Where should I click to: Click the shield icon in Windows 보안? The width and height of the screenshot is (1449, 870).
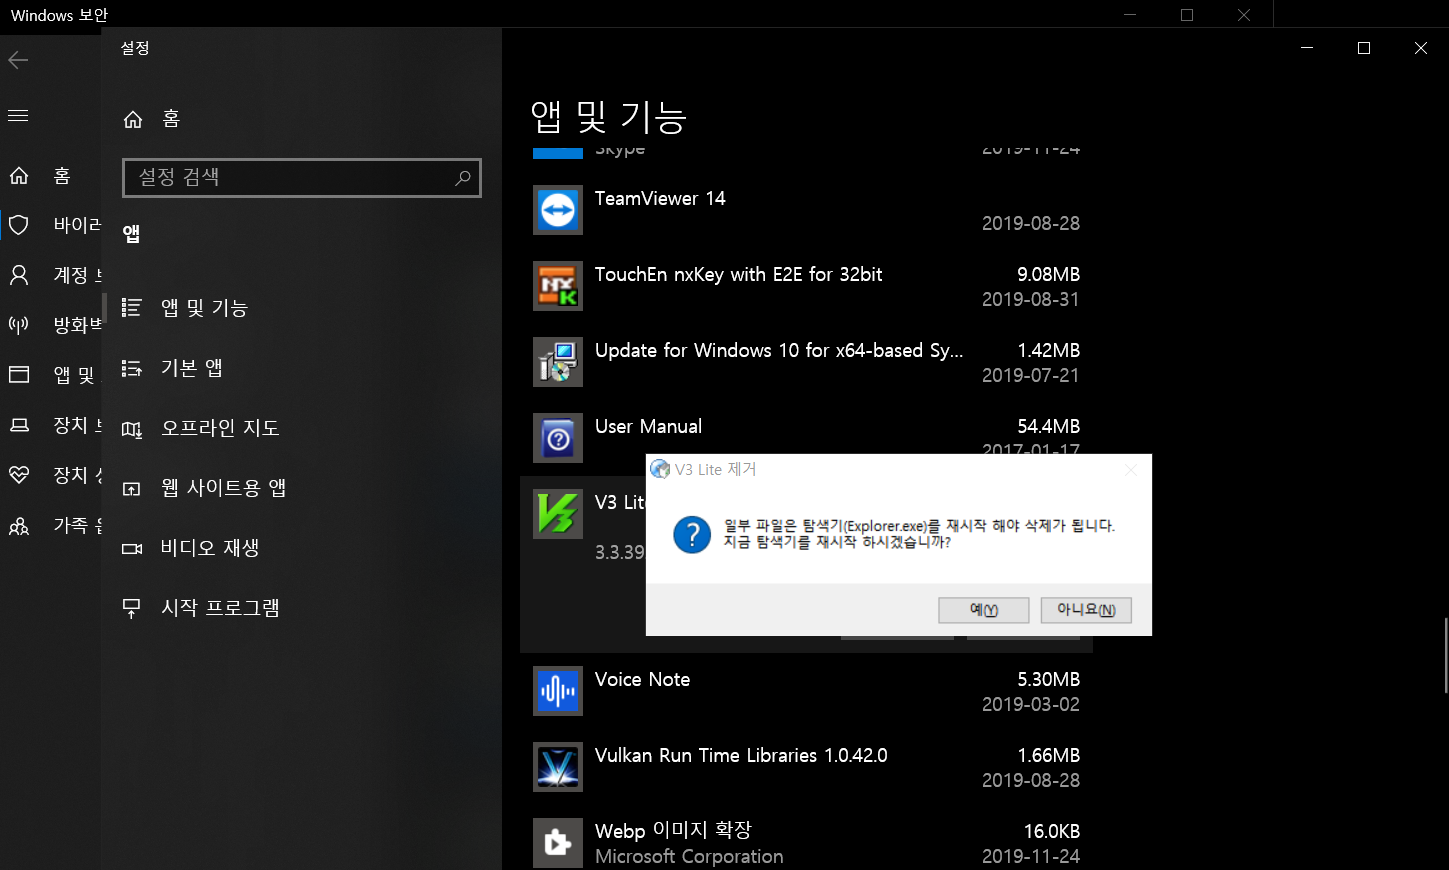(18, 225)
